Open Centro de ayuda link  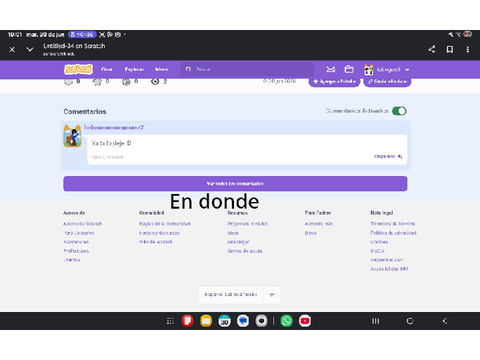[245, 251]
